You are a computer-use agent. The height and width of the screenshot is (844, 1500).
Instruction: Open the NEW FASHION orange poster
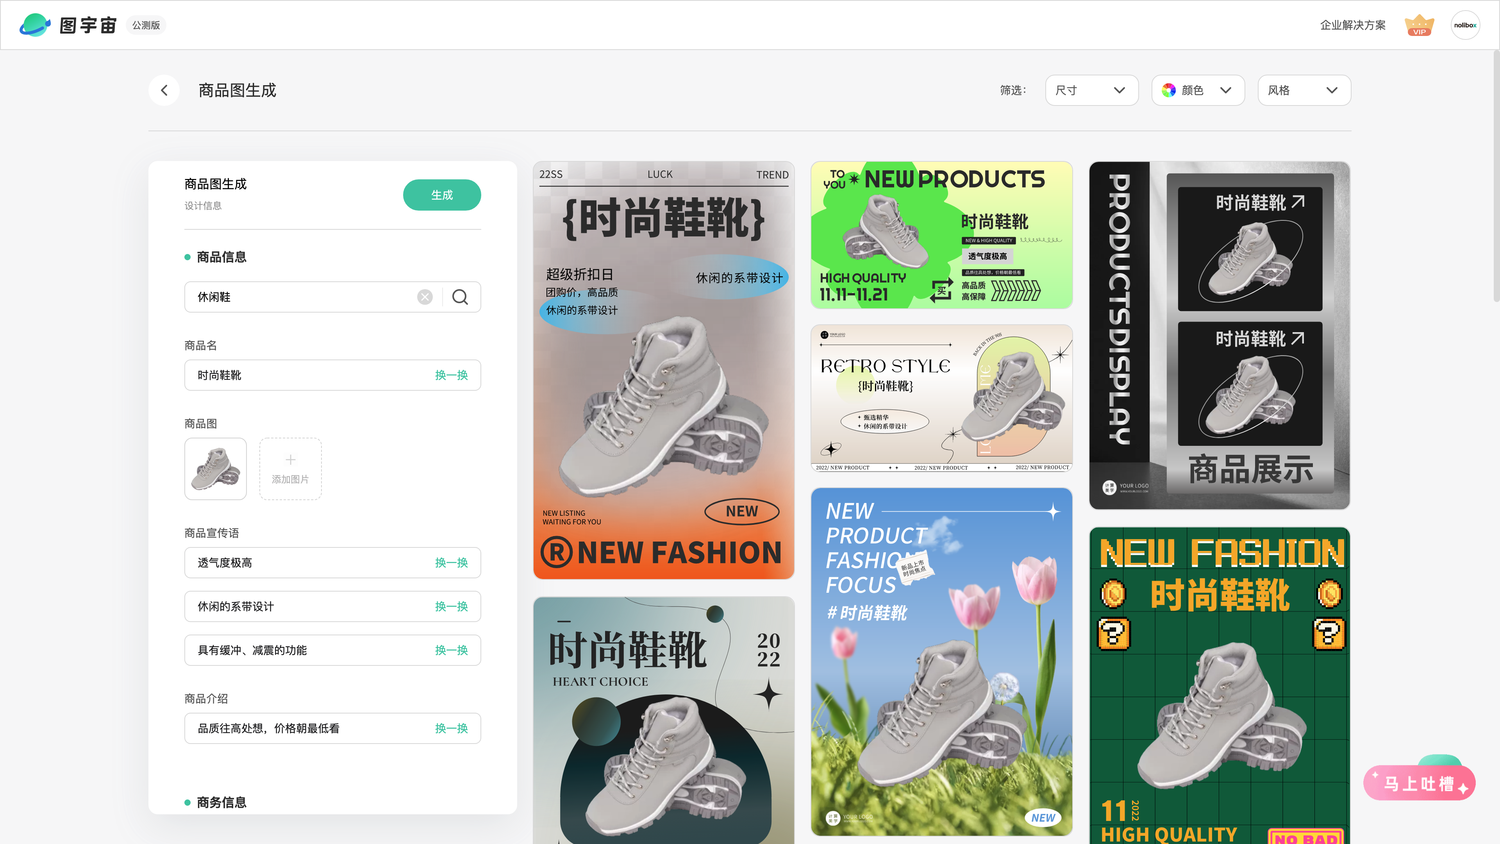[664, 370]
